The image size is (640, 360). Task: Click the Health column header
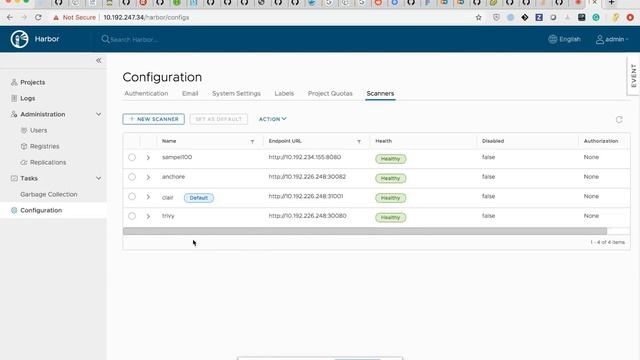pyautogui.click(x=383, y=141)
